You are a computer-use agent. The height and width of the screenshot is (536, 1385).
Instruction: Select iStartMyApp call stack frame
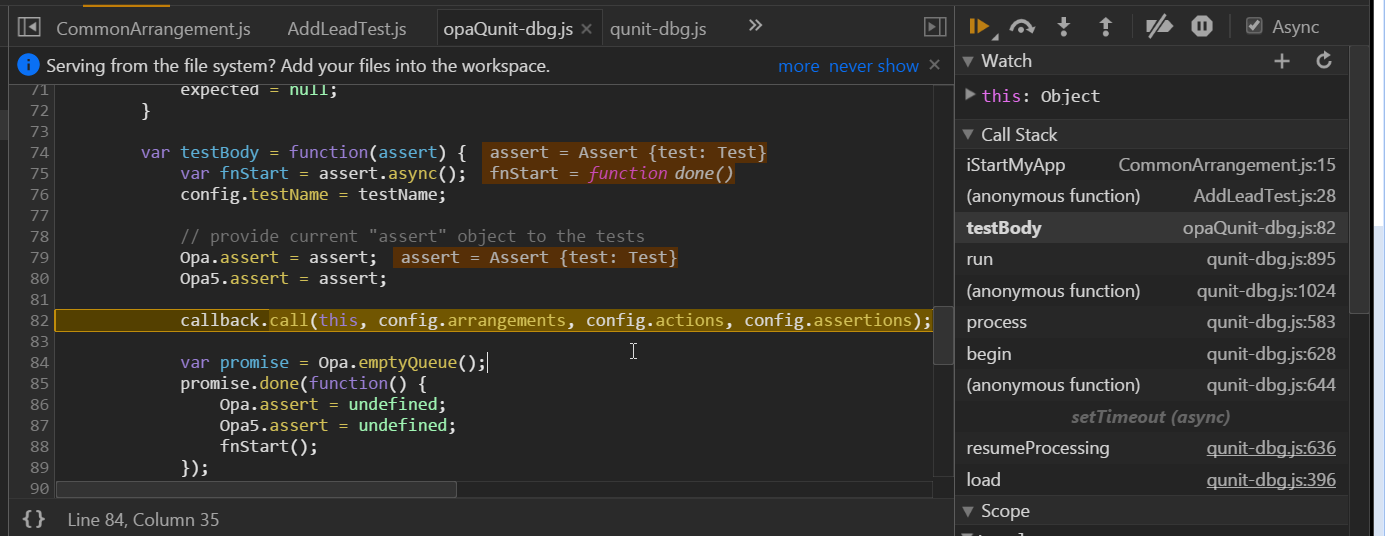coord(1151,165)
